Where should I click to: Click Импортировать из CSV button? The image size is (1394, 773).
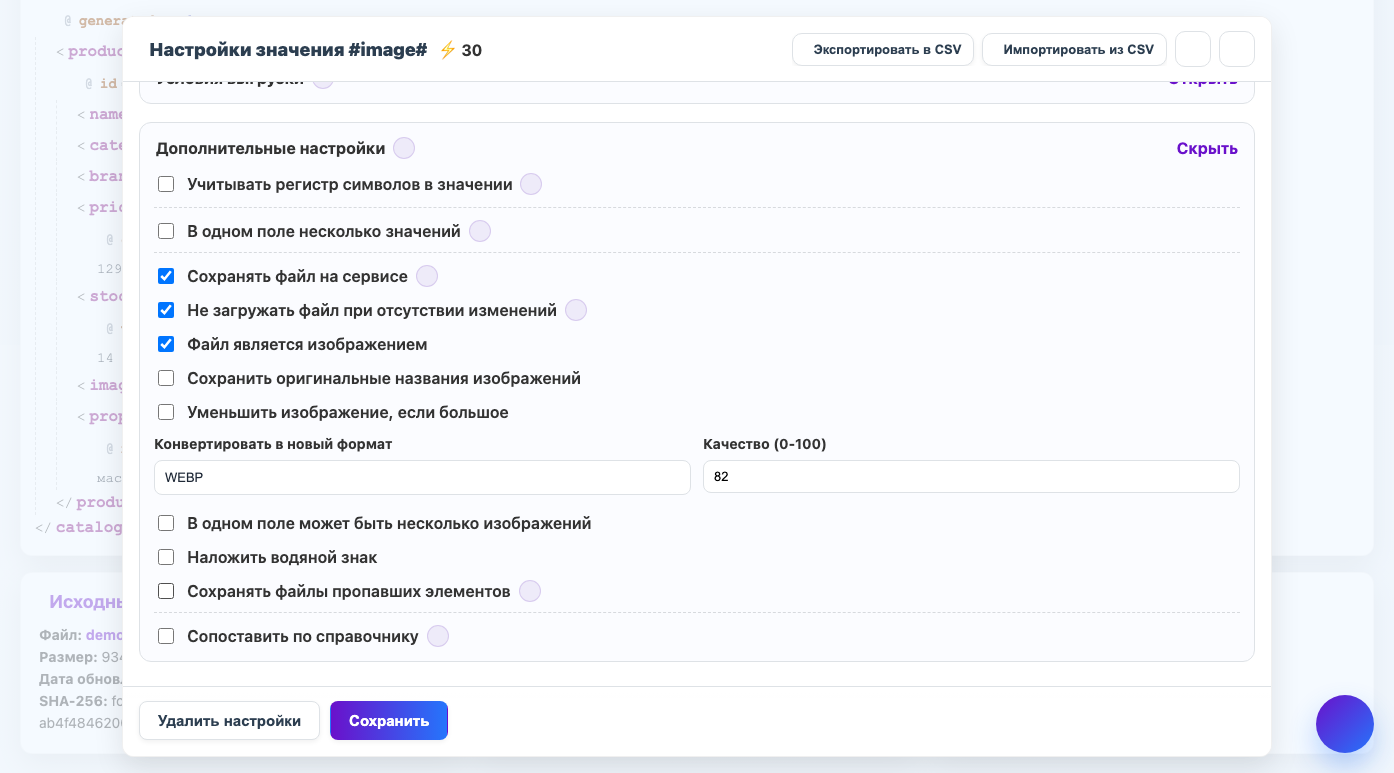click(x=1074, y=49)
